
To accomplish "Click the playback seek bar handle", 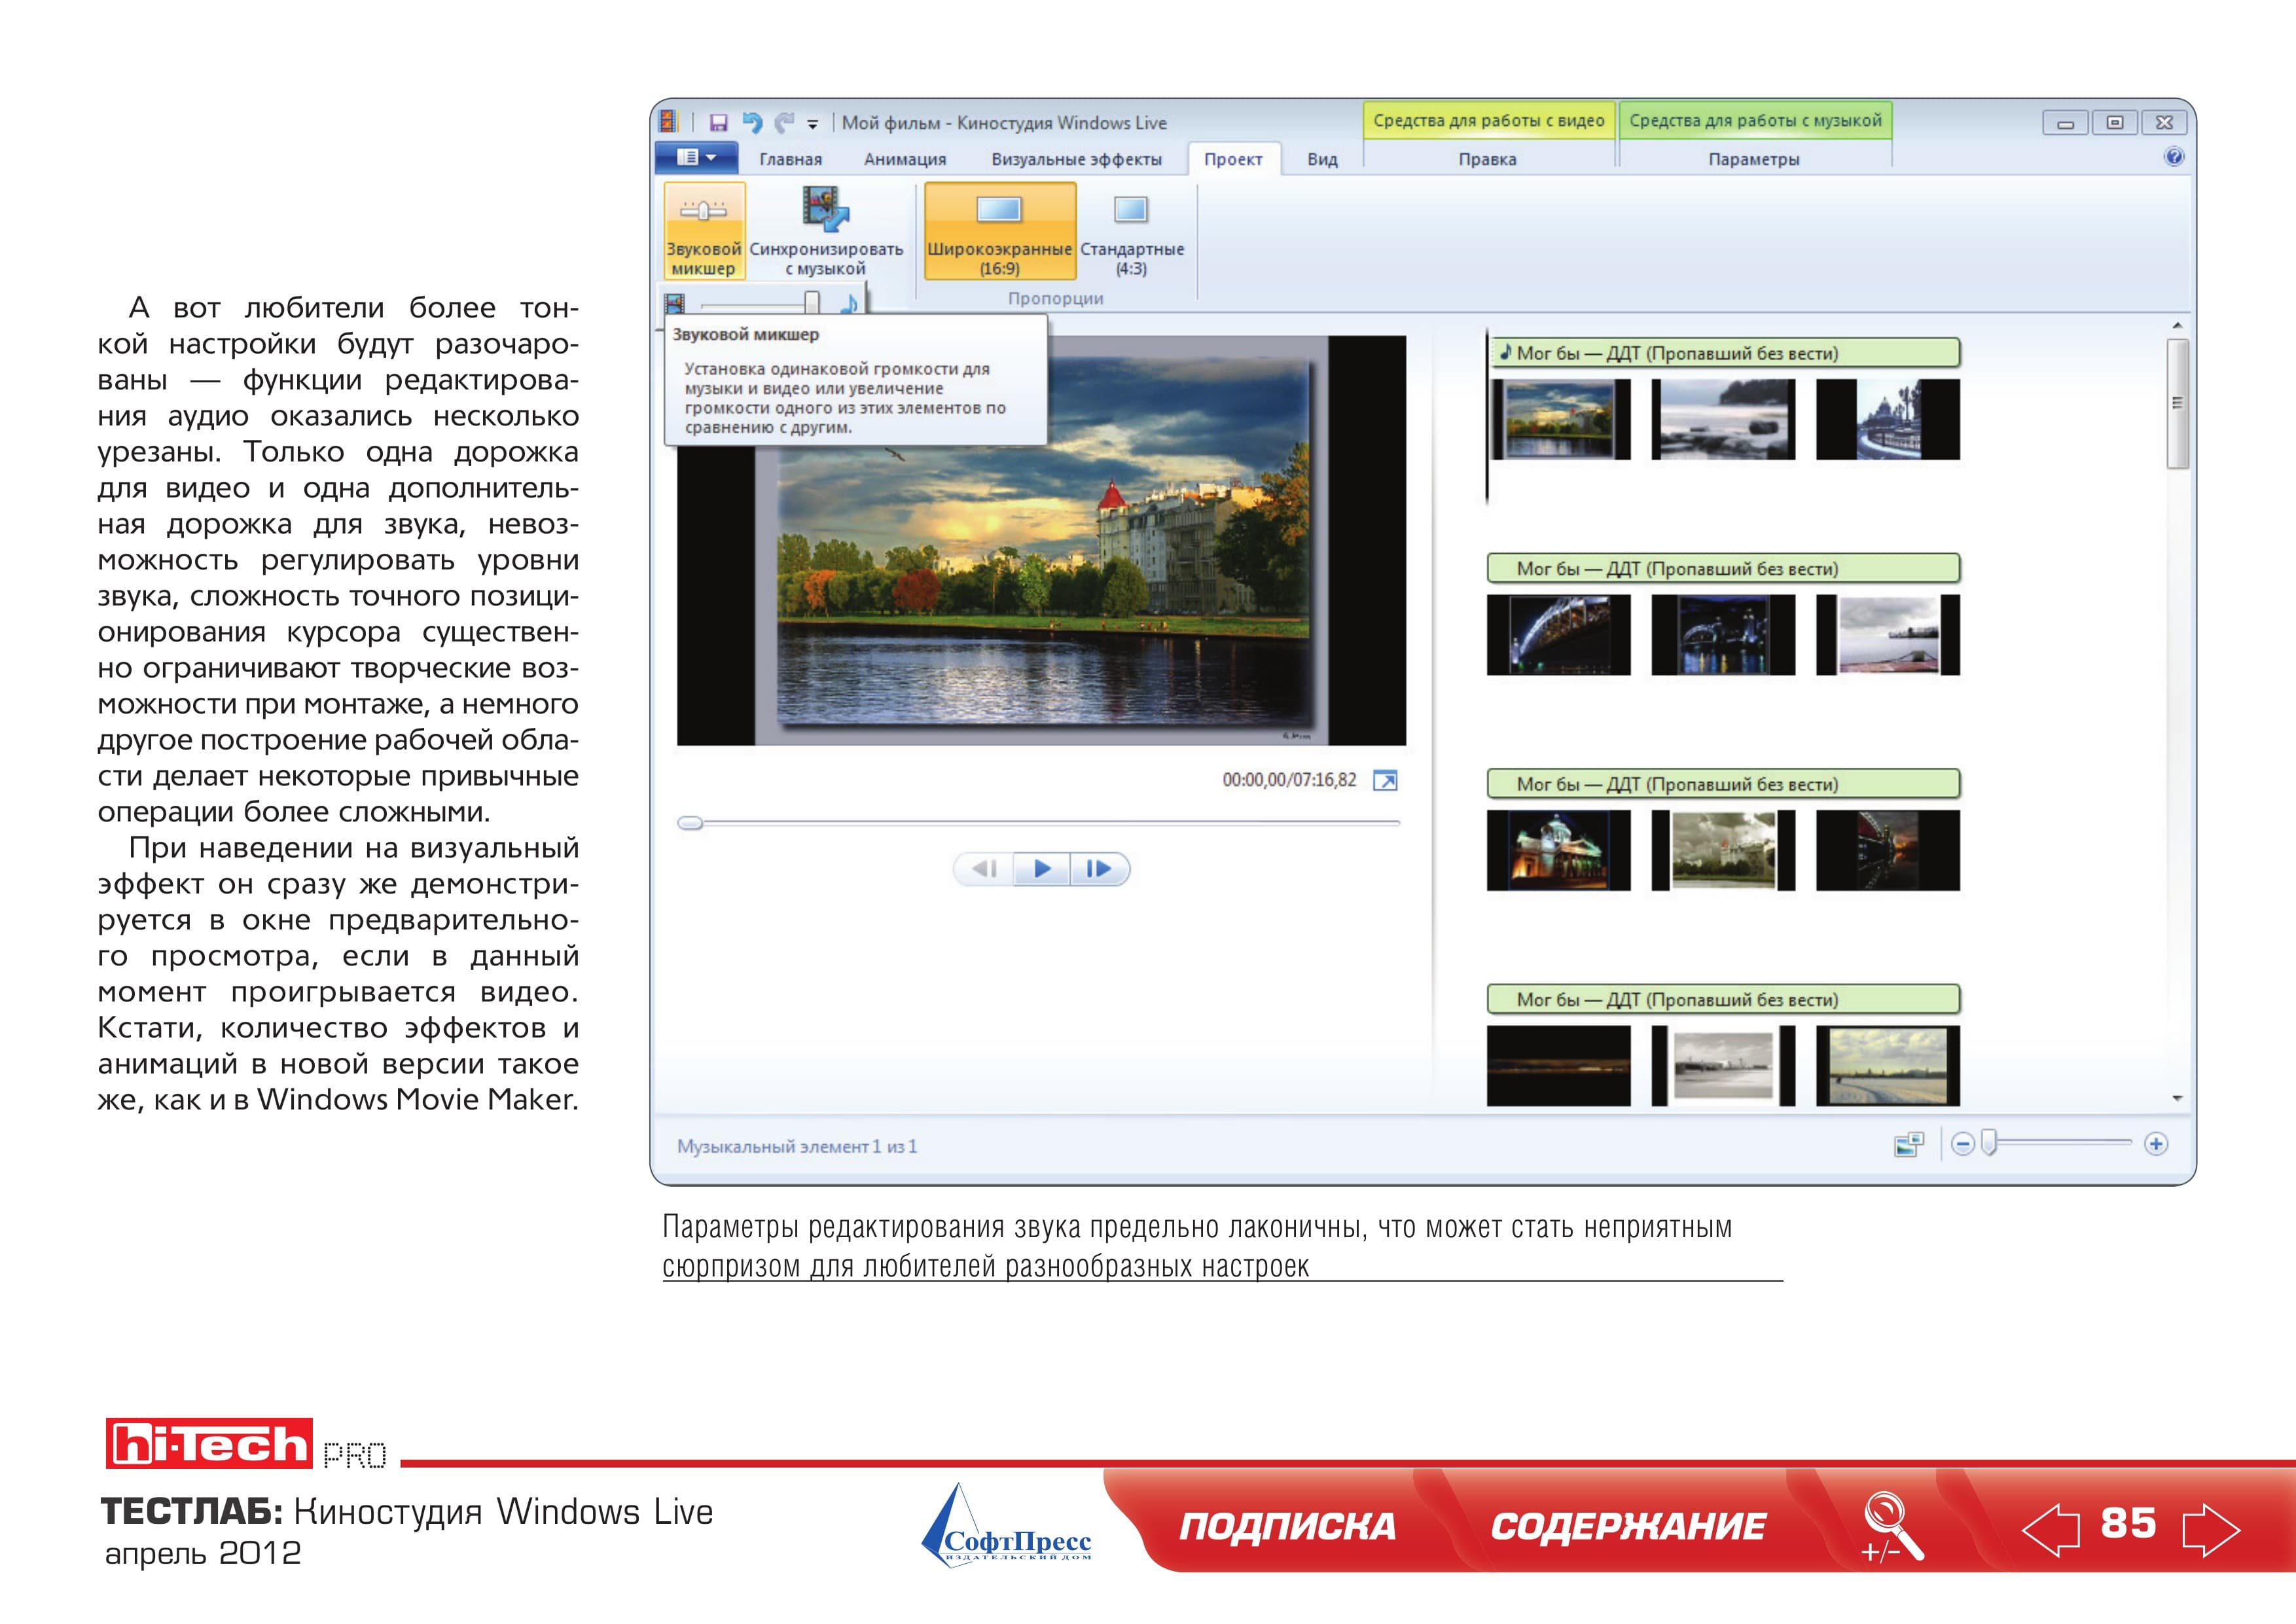I will [690, 823].
